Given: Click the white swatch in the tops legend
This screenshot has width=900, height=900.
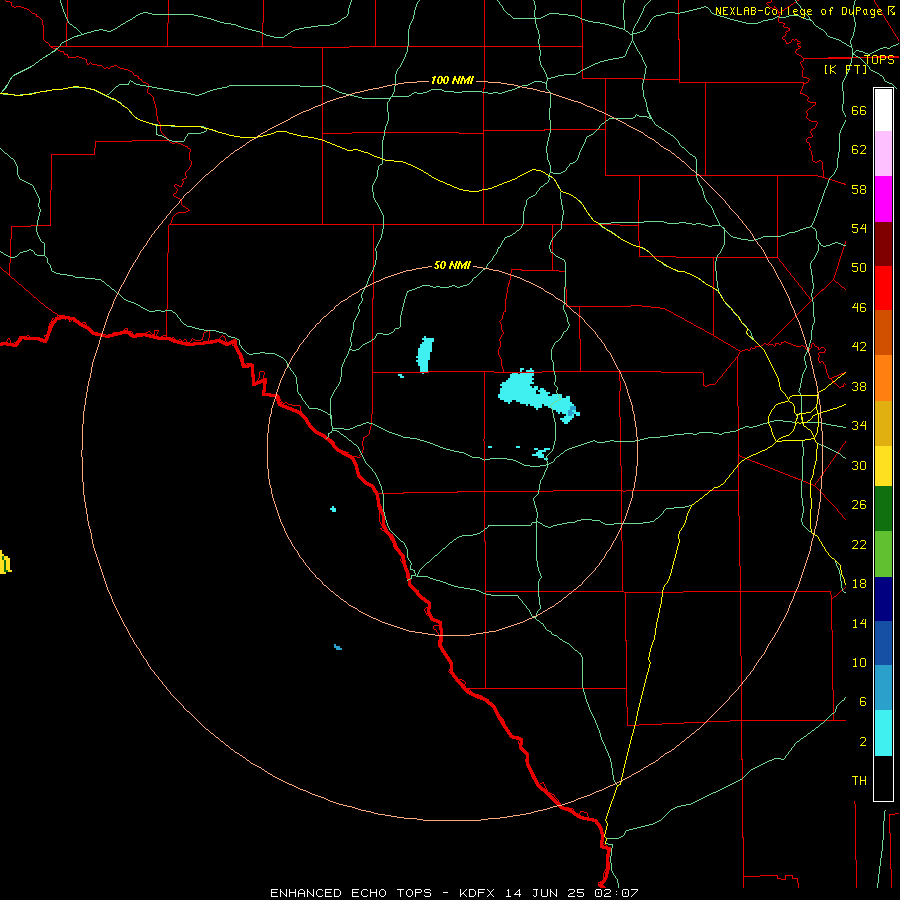Looking at the screenshot, I should [883, 110].
